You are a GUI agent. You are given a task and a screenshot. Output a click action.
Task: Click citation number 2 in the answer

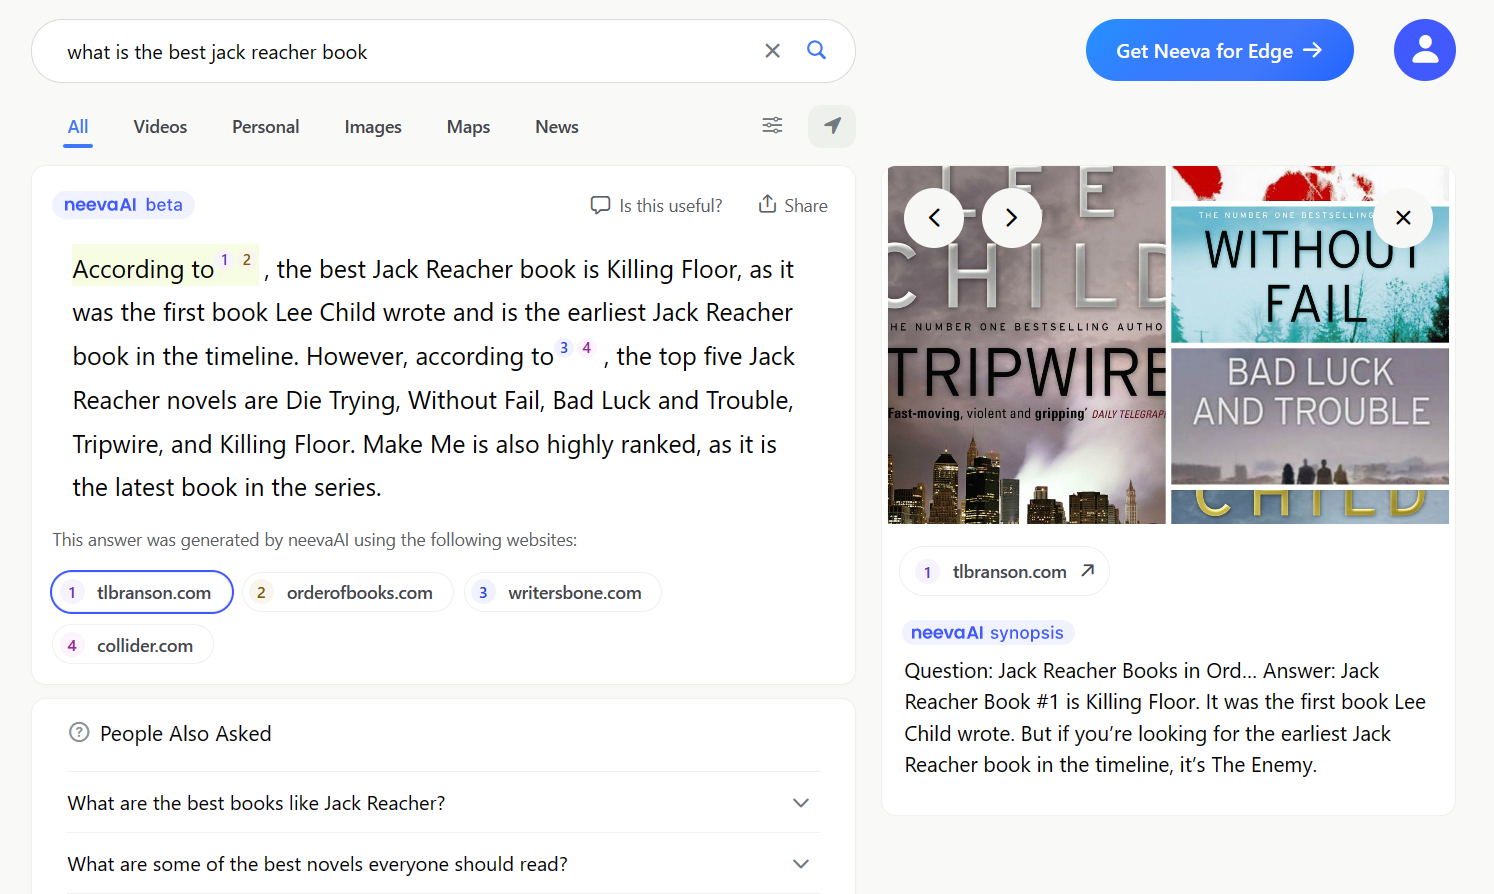pyautogui.click(x=247, y=260)
